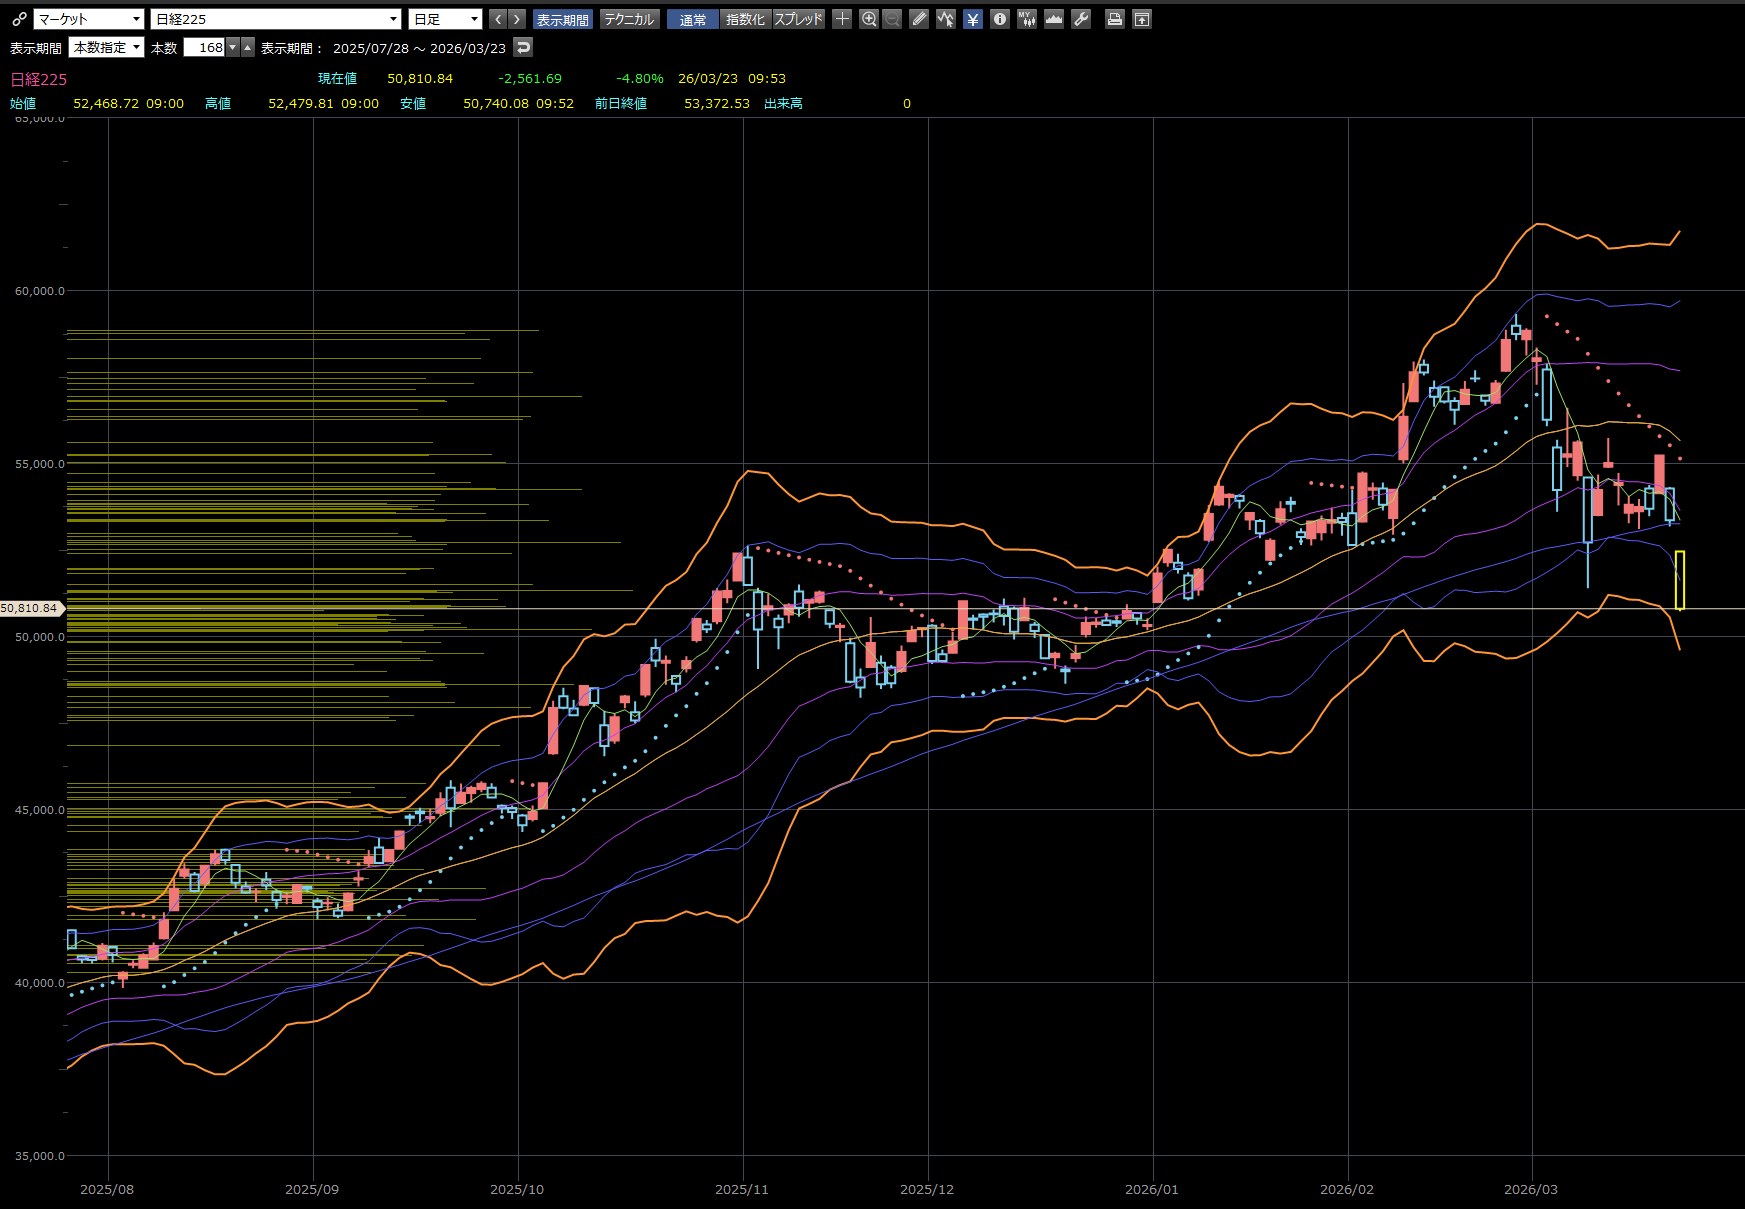Toggle the yen price display button
Image resolution: width=1745 pixels, height=1209 pixels.
pos(972,19)
